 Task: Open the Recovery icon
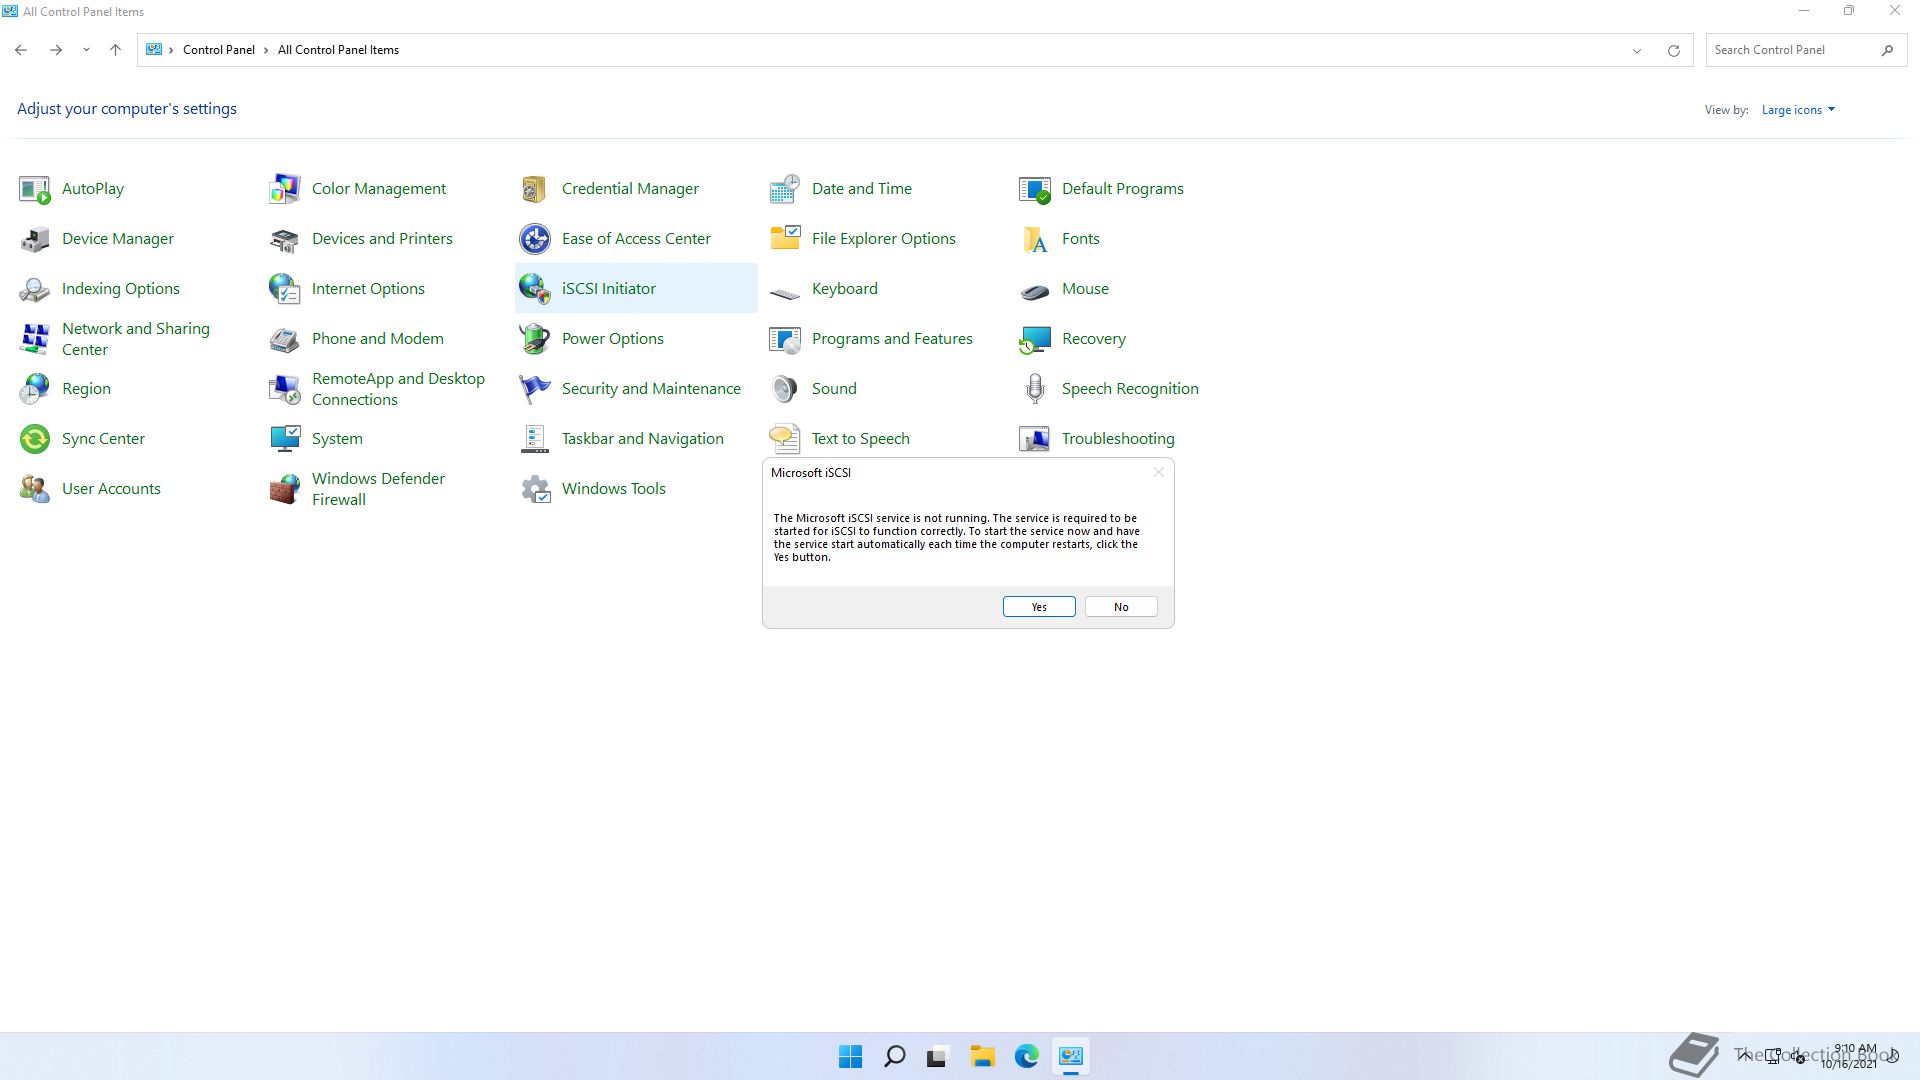tap(1034, 339)
